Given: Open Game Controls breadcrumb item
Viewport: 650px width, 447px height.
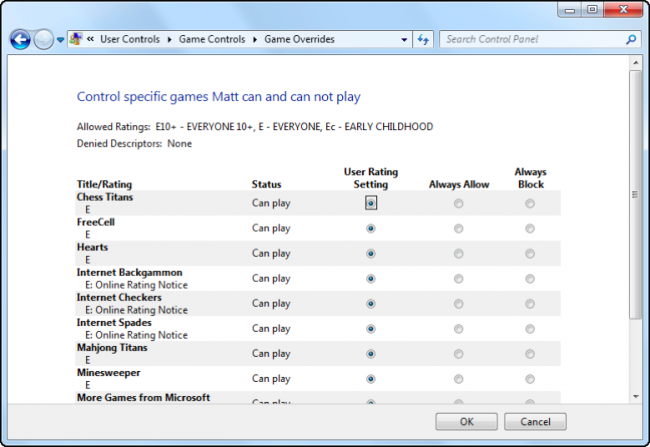Looking at the screenshot, I should [x=212, y=39].
